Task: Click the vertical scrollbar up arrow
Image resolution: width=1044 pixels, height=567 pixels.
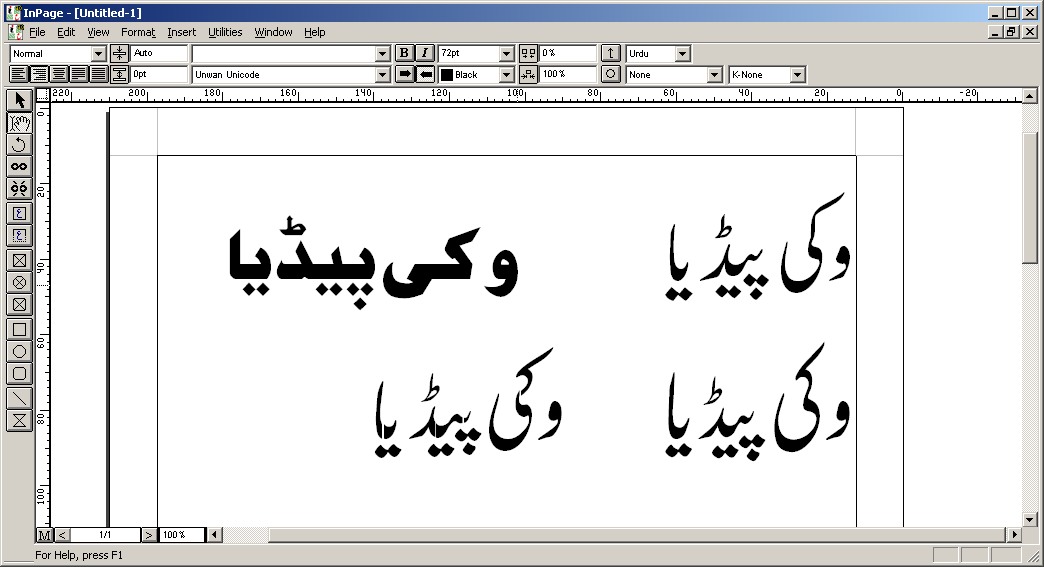Action: (1029, 96)
